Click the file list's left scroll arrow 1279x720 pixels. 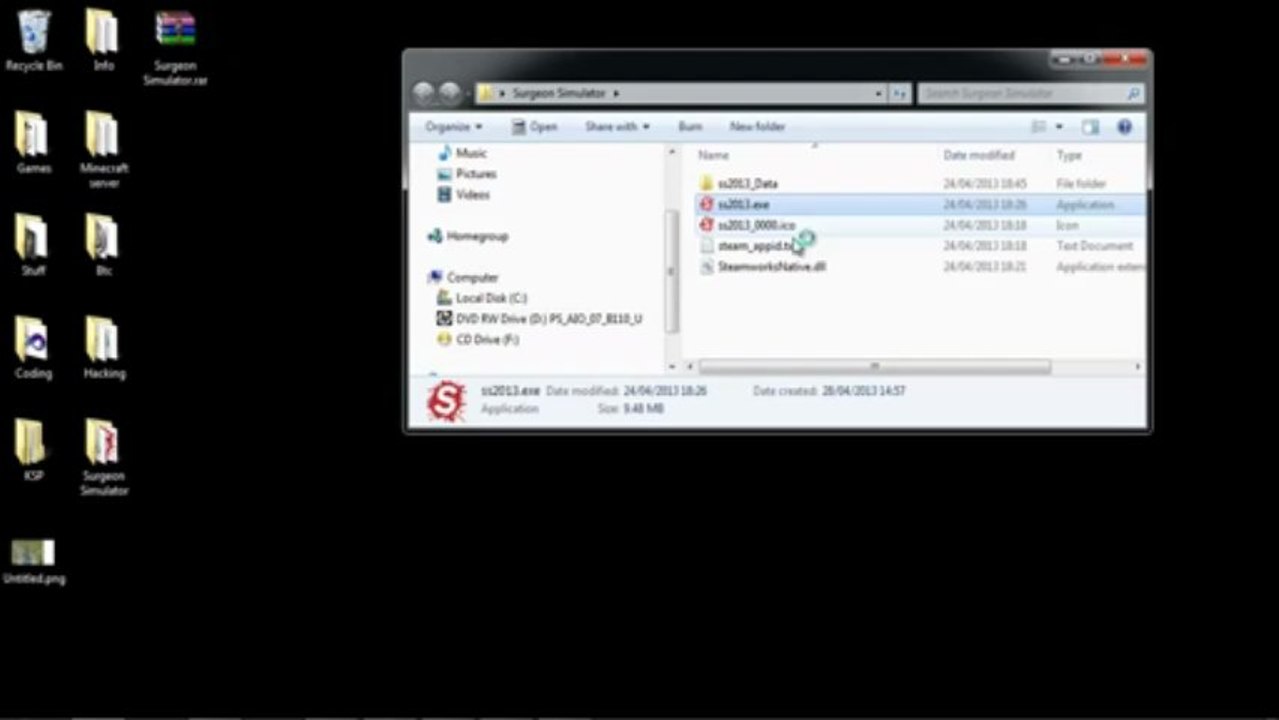pos(690,367)
